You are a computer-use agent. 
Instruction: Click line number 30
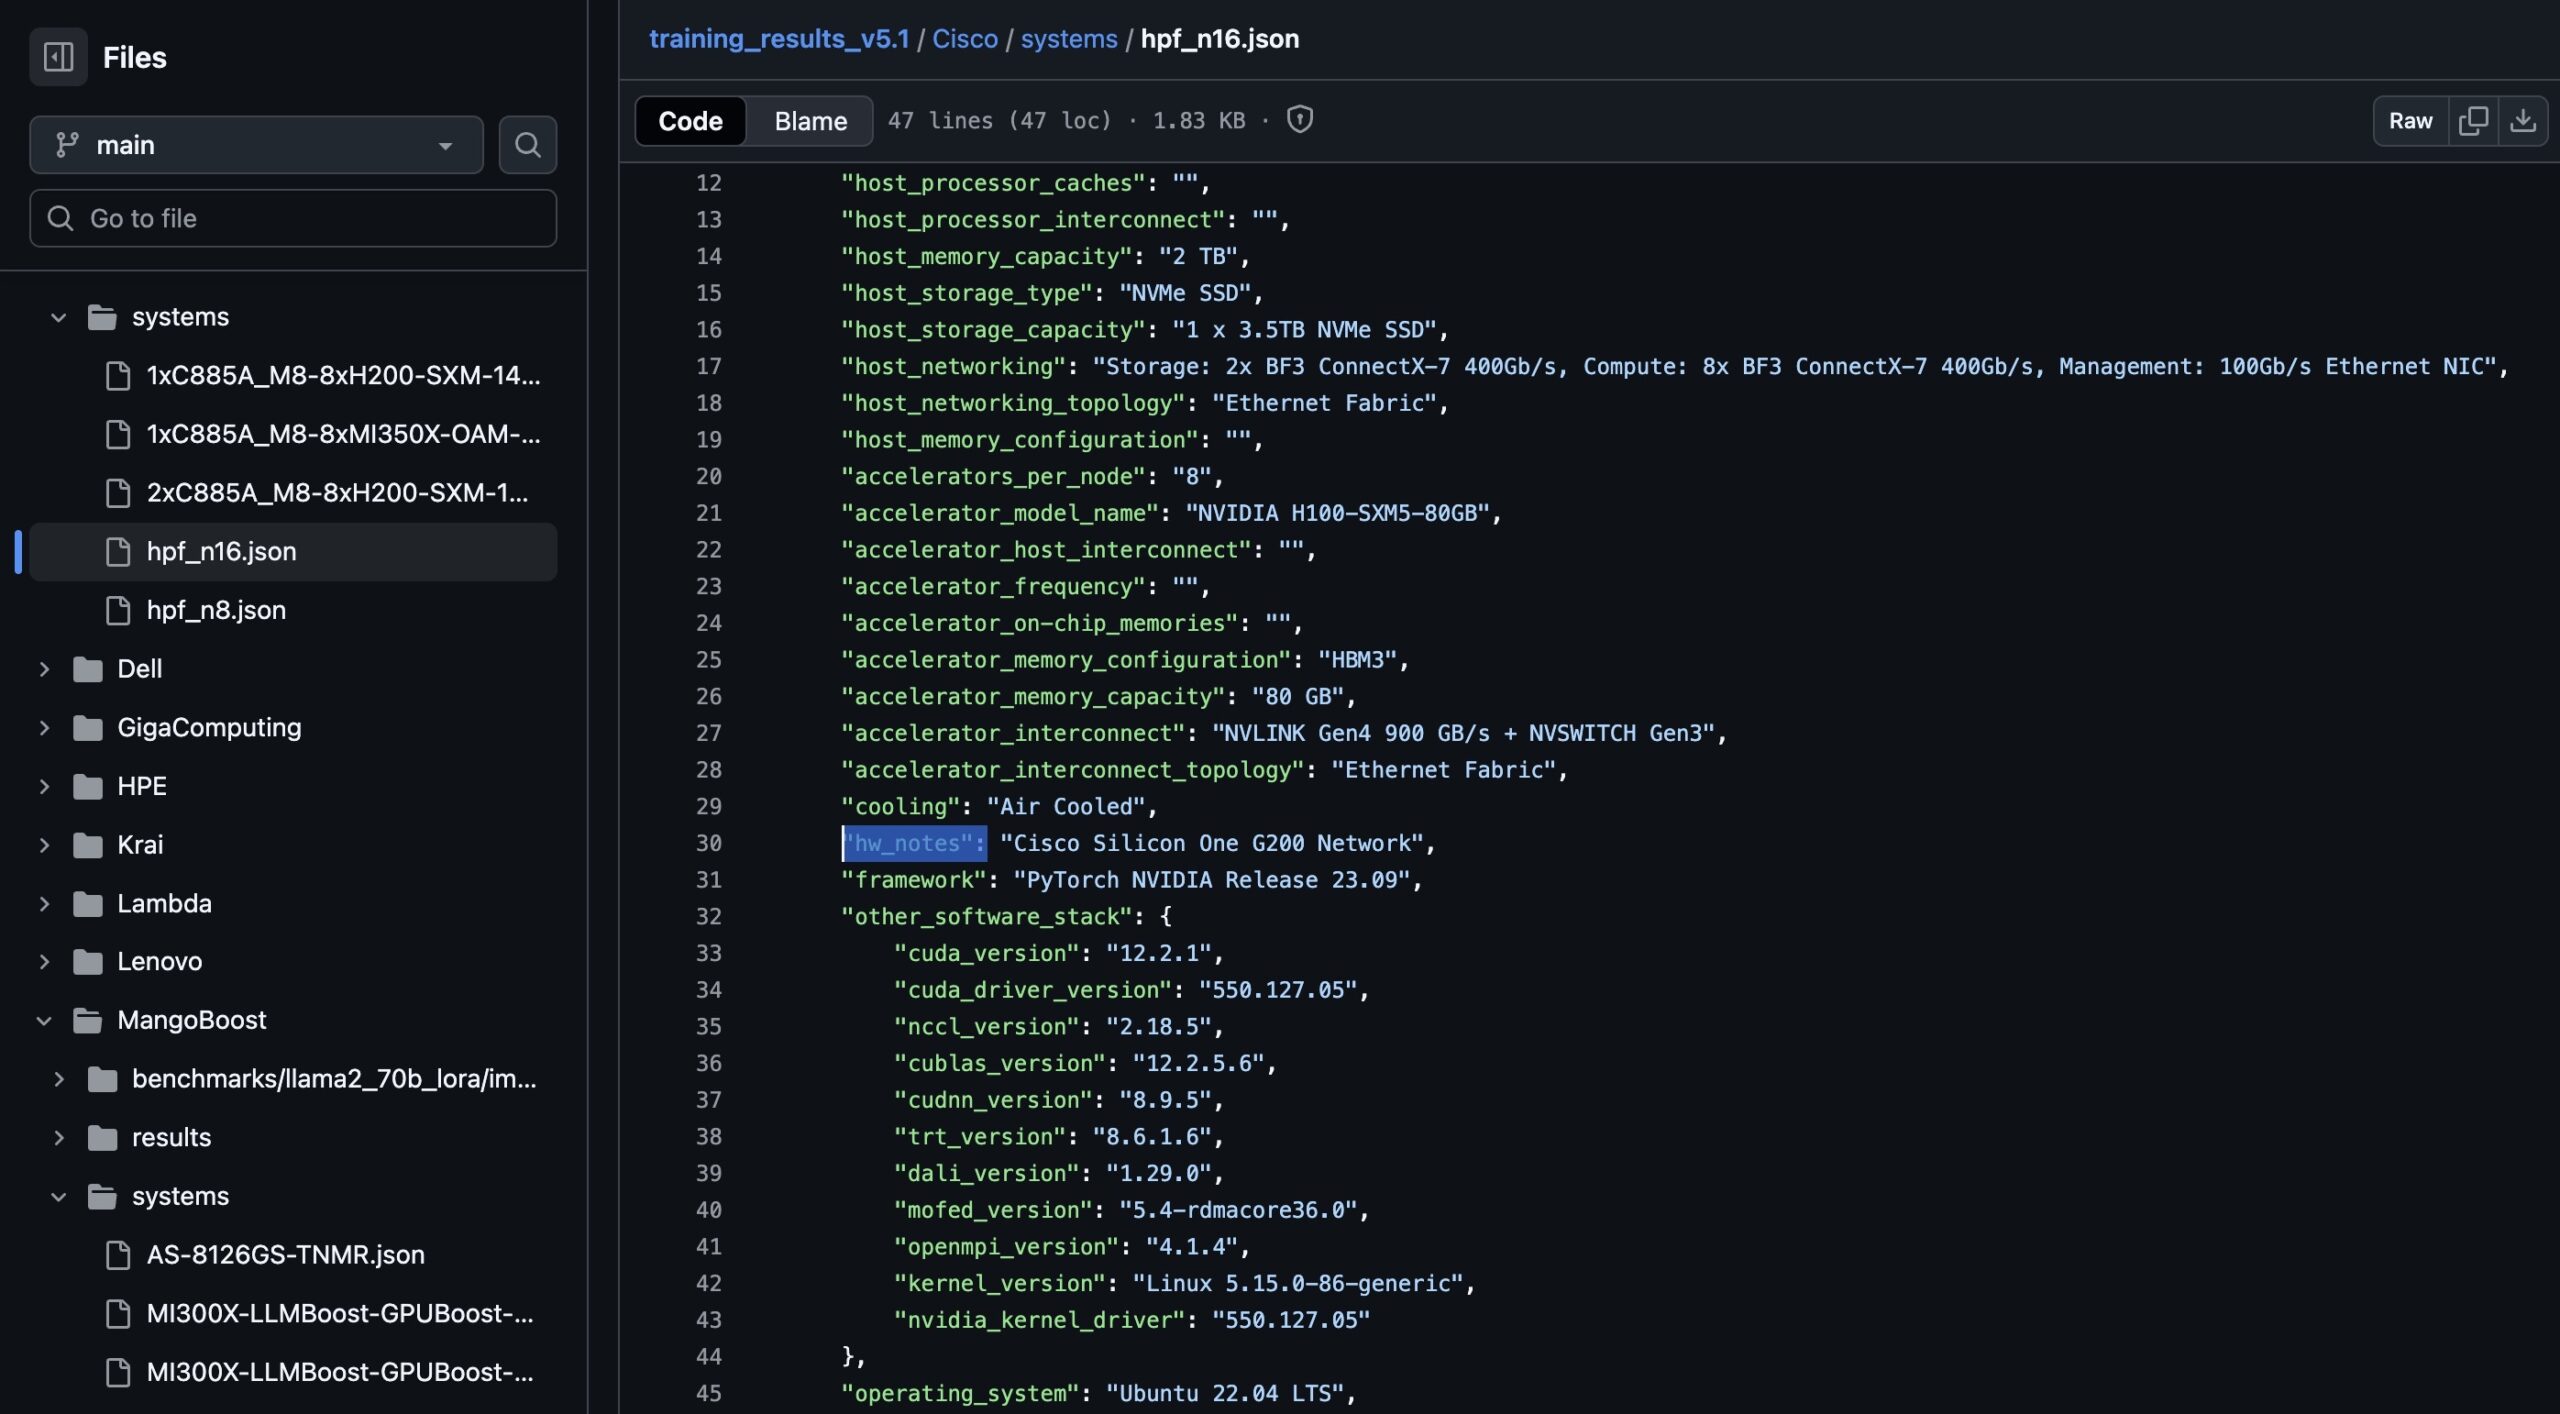coord(708,843)
